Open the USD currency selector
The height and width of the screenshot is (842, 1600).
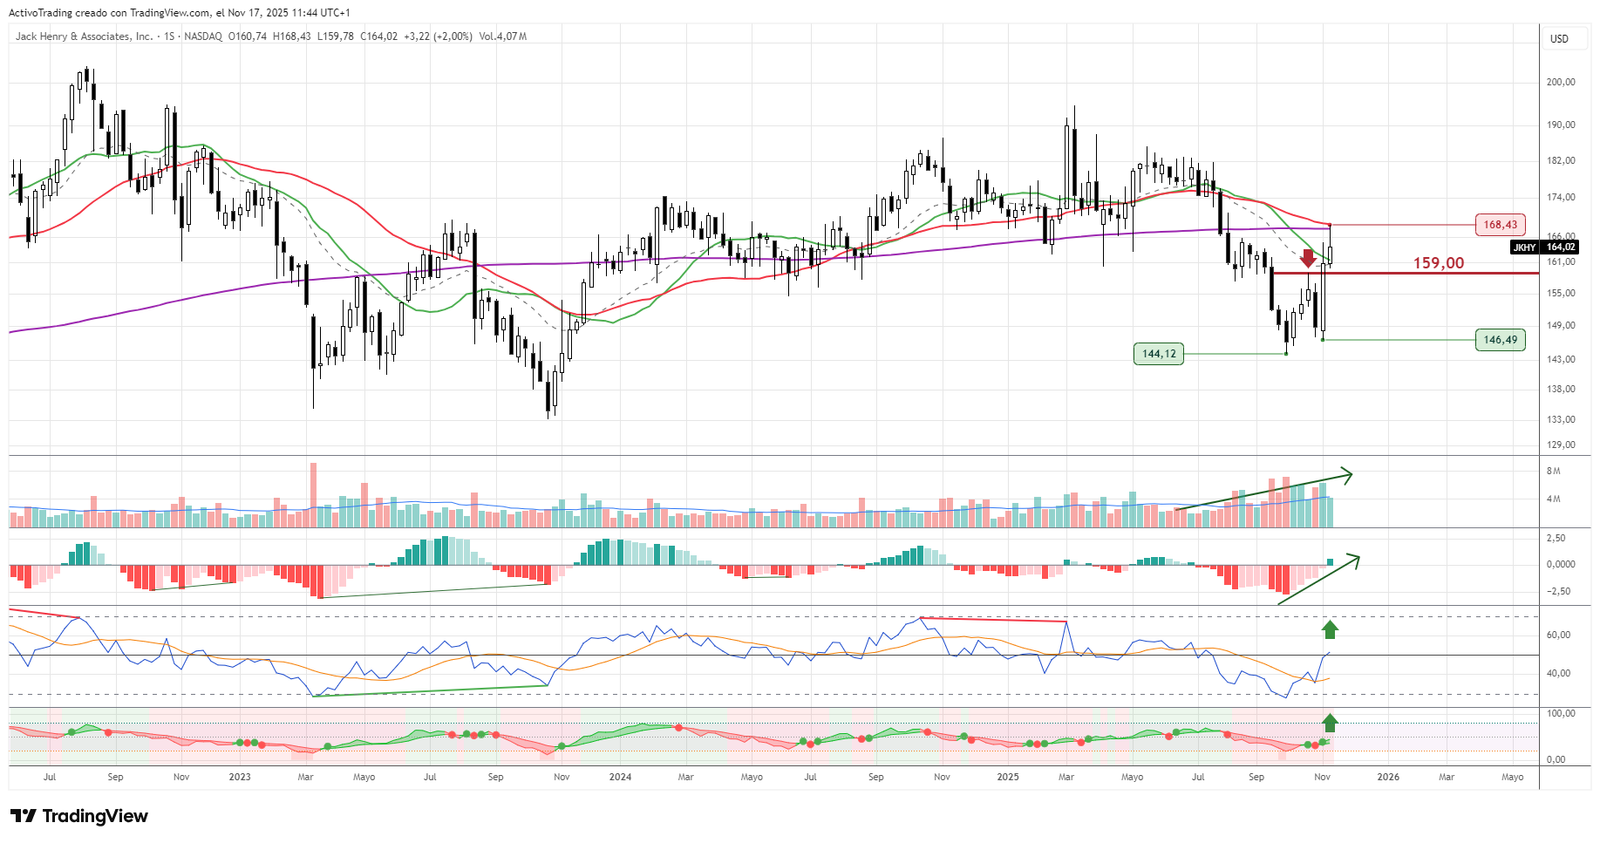[1559, 39]
